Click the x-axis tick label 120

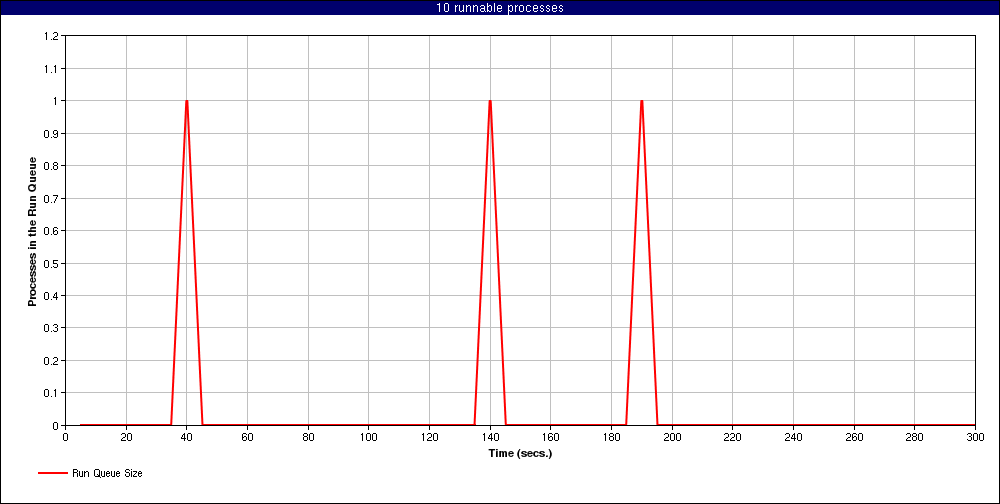pyautogui.click(x=429, y=437)
